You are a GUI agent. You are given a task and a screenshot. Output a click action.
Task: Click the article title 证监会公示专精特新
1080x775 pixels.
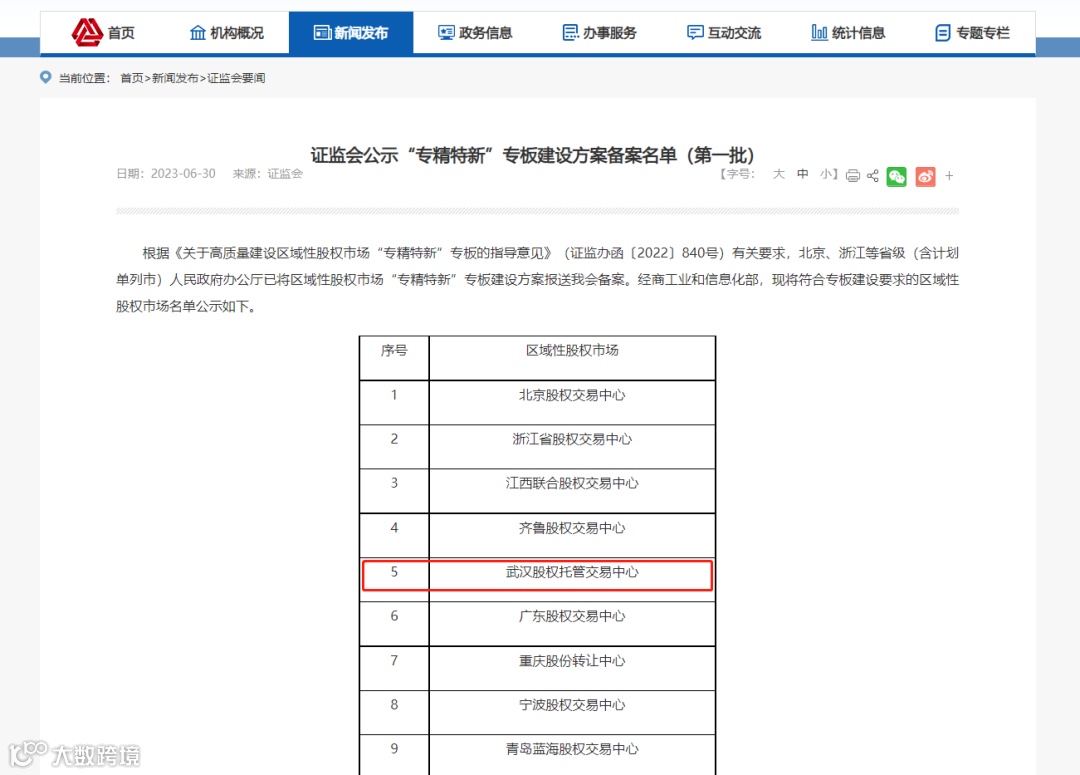[x=532, y=155]
